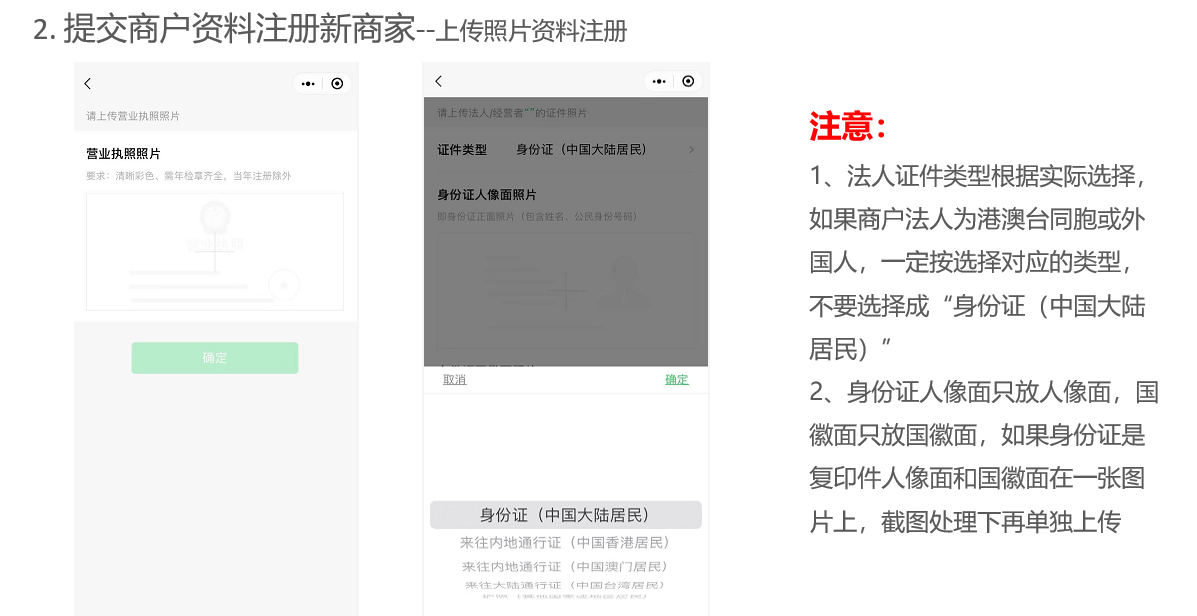Image resolution: width=1197 pixels, height=616 pixels.
Task: Open the 证件类型 field showing 身份证（中国大陆居民）
Action: tap(581, 150)
